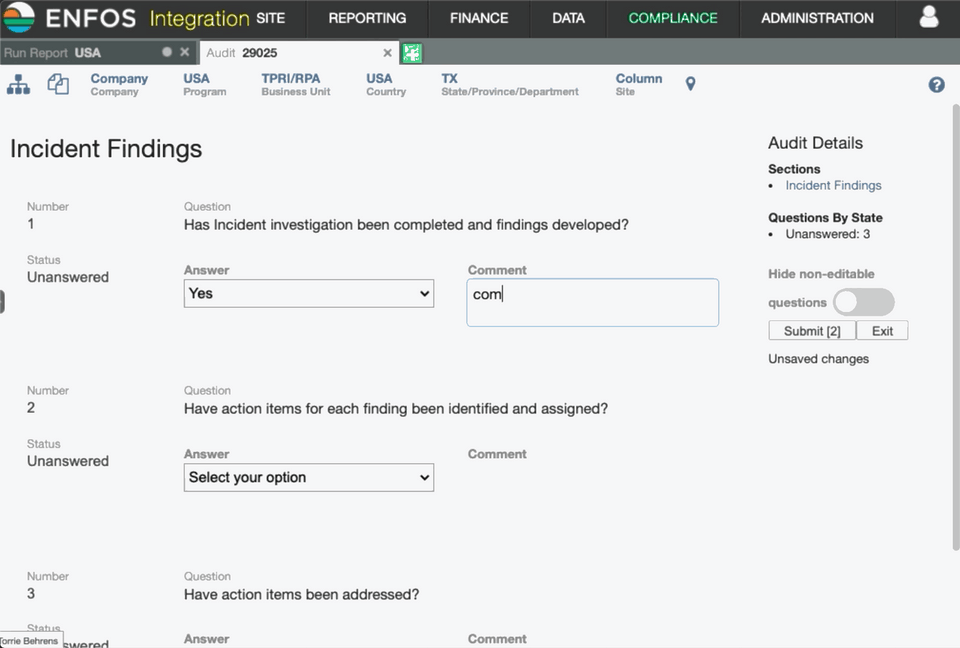Click the Exit button
The height and width of the screenshot is (648, 960).
882,331
